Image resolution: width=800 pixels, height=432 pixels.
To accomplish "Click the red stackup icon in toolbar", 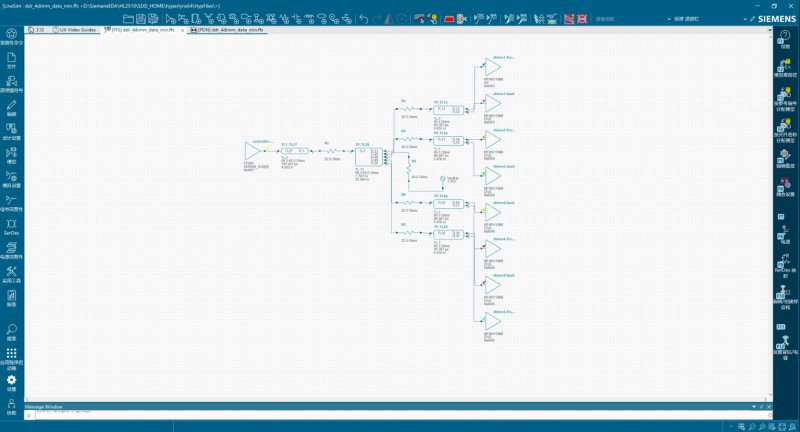I will click(449, 19).
